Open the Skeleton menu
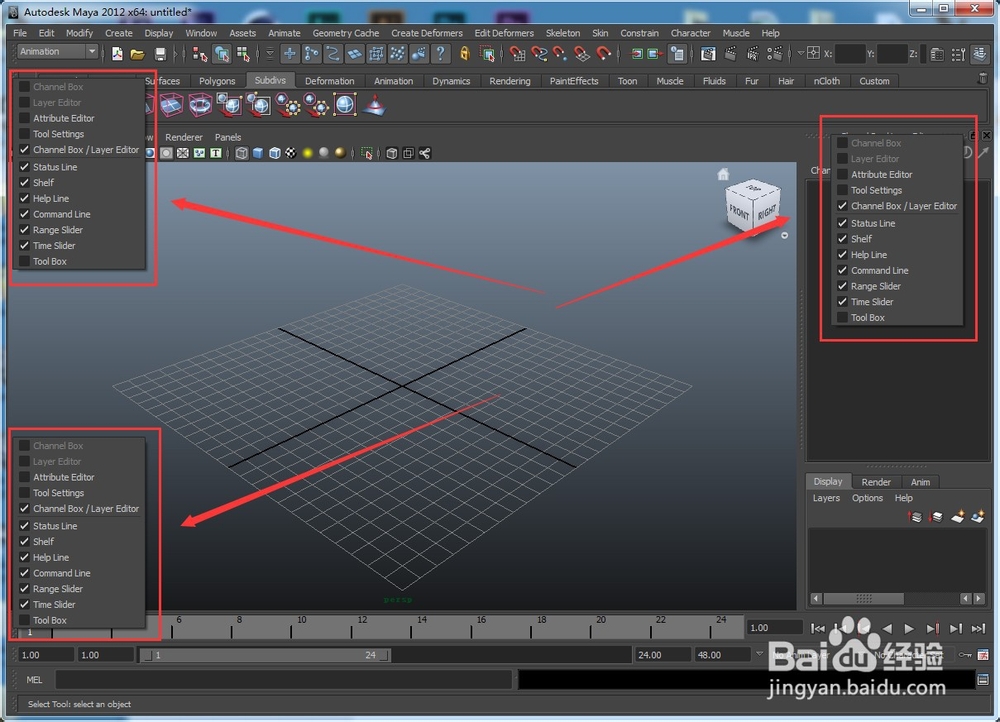The width and height of the screenshot is (1000, 722). 562,33
